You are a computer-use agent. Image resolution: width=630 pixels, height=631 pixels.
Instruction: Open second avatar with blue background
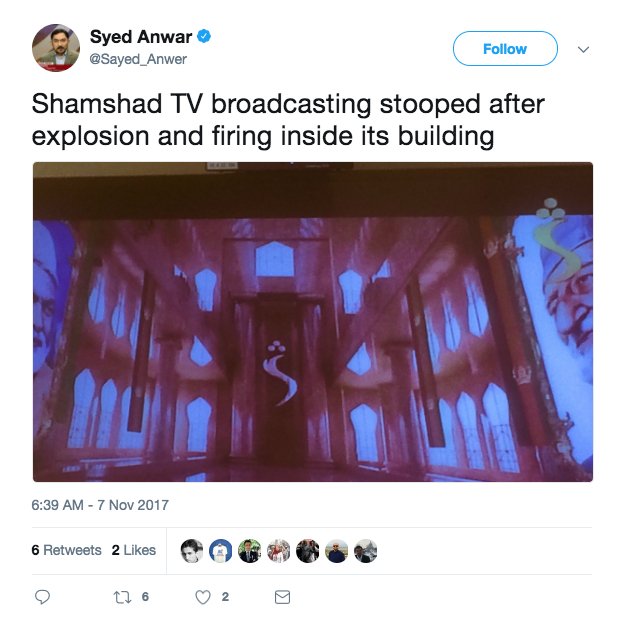[221, 551]
